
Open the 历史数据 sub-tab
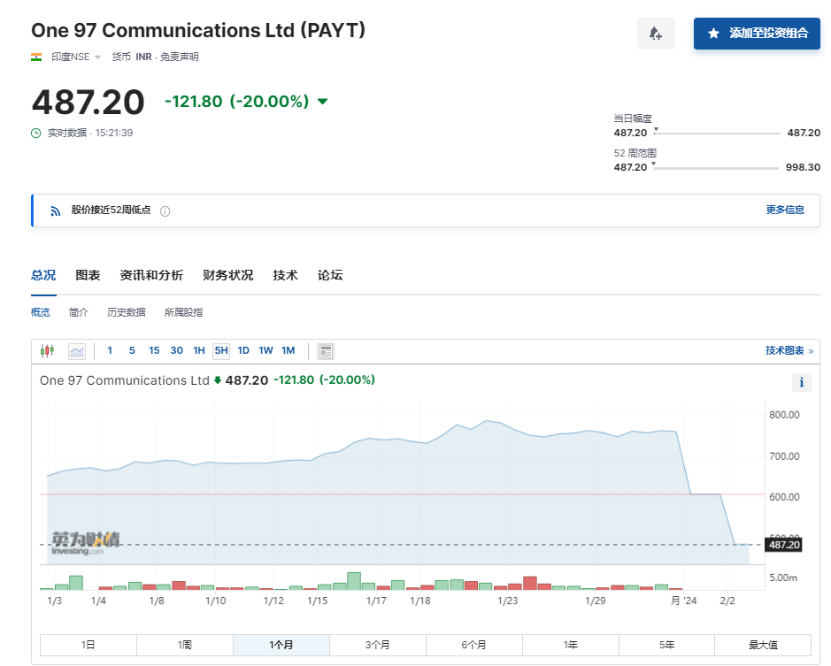pos(126,313)
